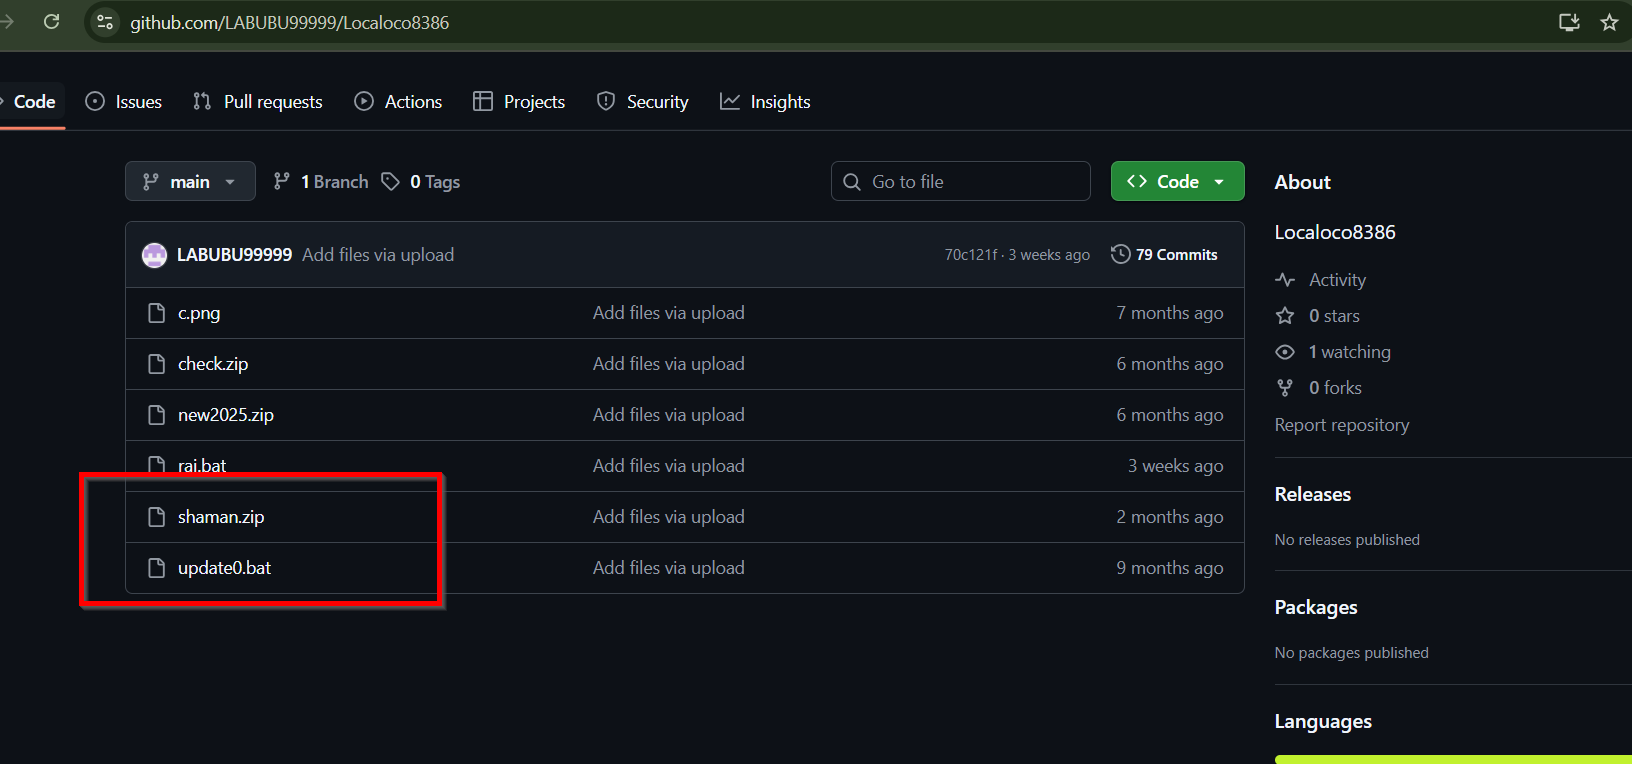1632x764 pixels.
Task: Switch to the Pull requests tab
Action: pos(258,102)
